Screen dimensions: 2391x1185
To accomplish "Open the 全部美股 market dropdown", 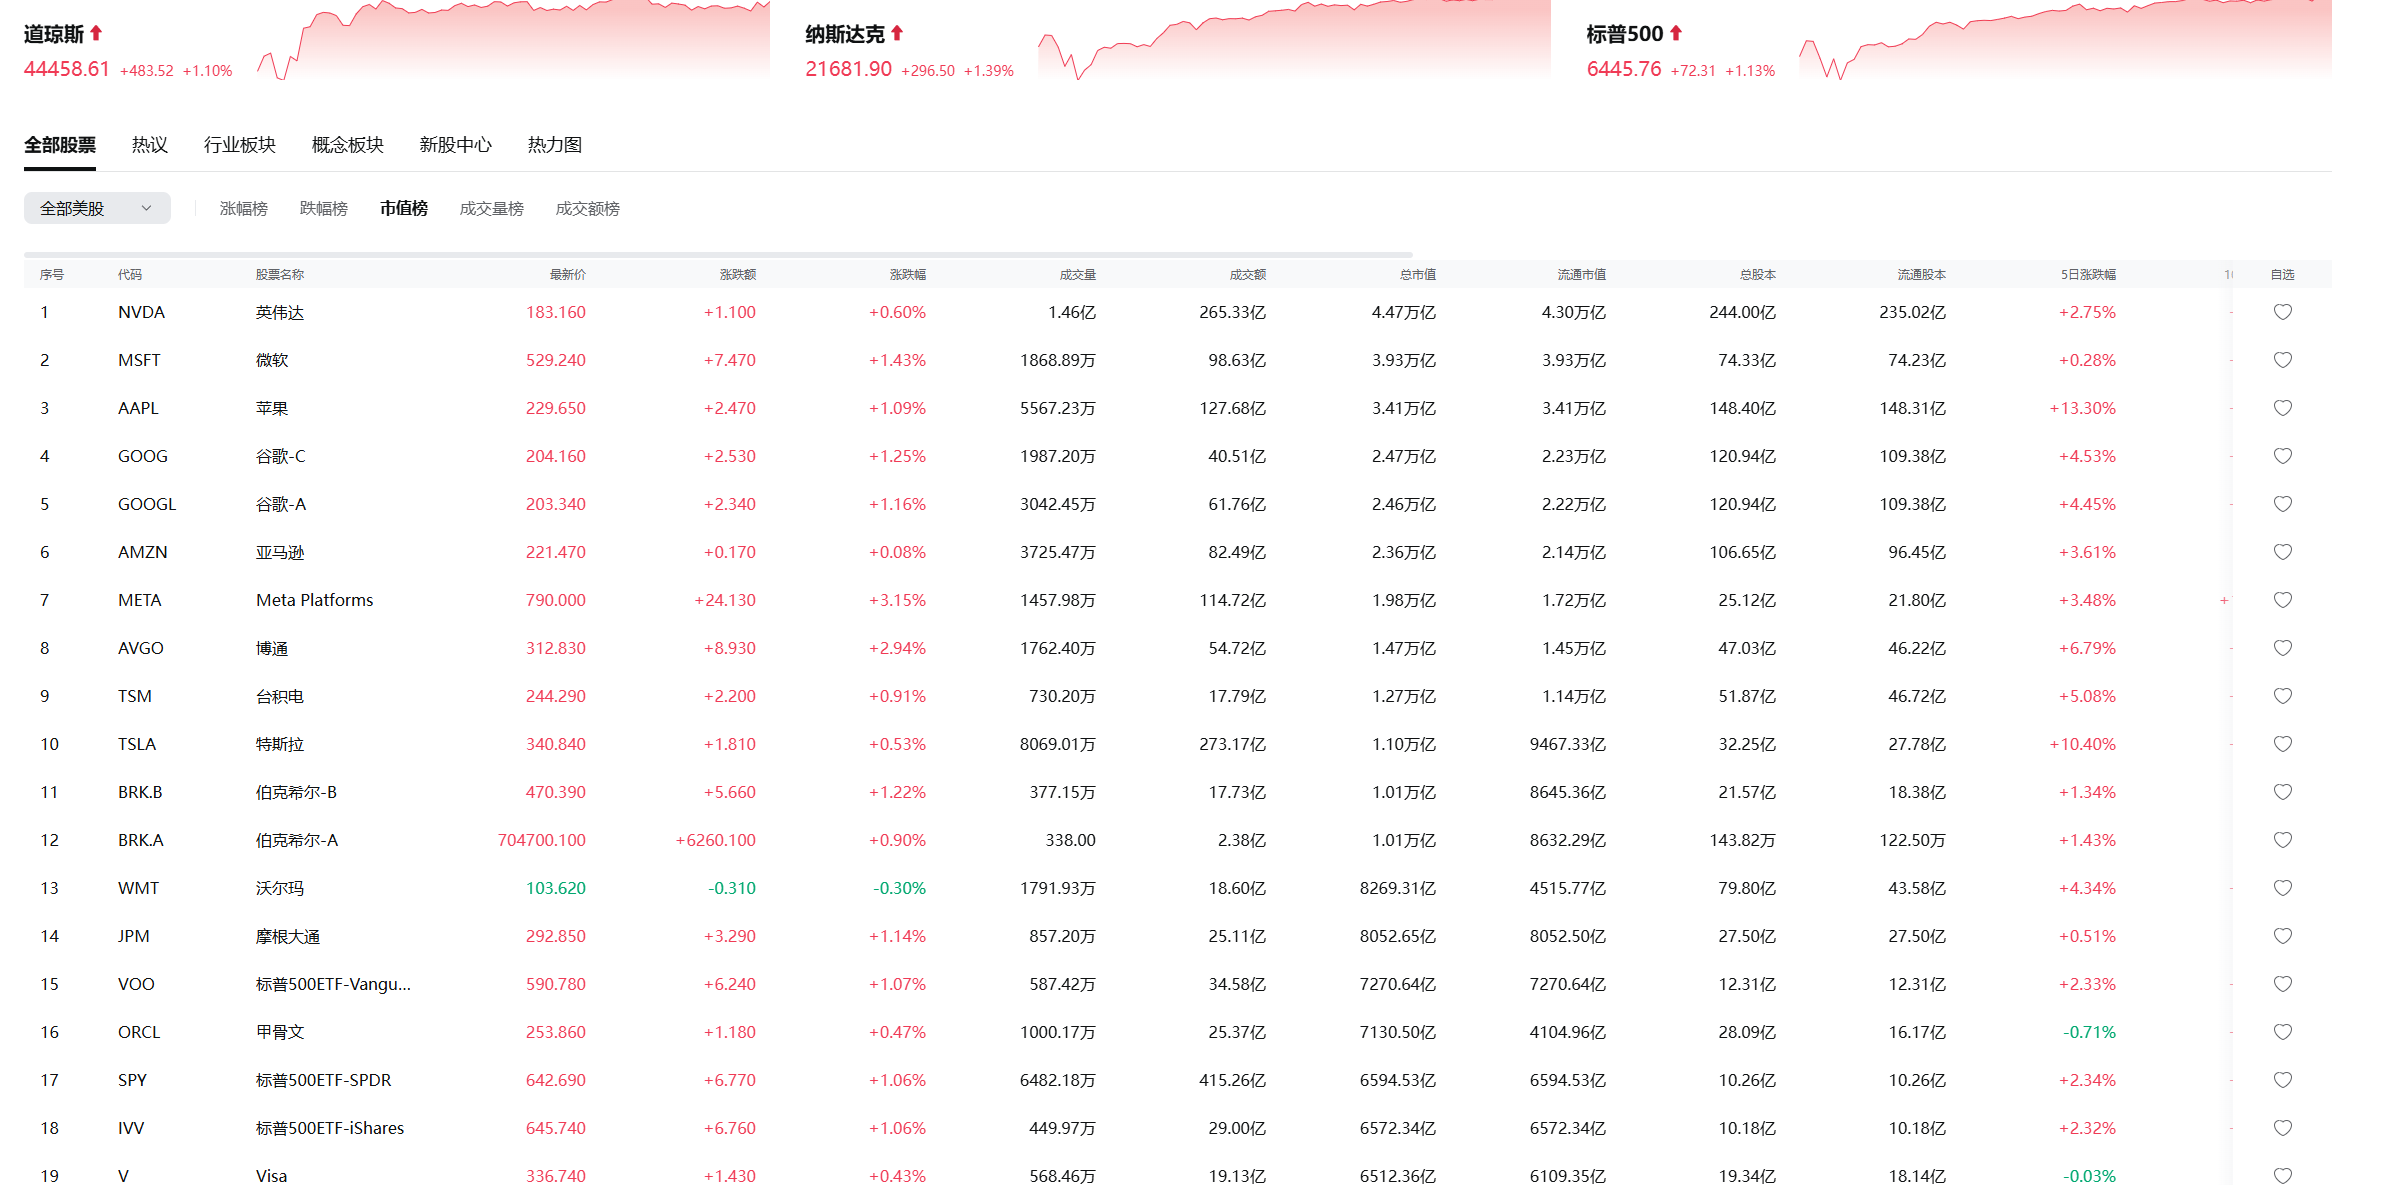I will (x=97, y=208).
